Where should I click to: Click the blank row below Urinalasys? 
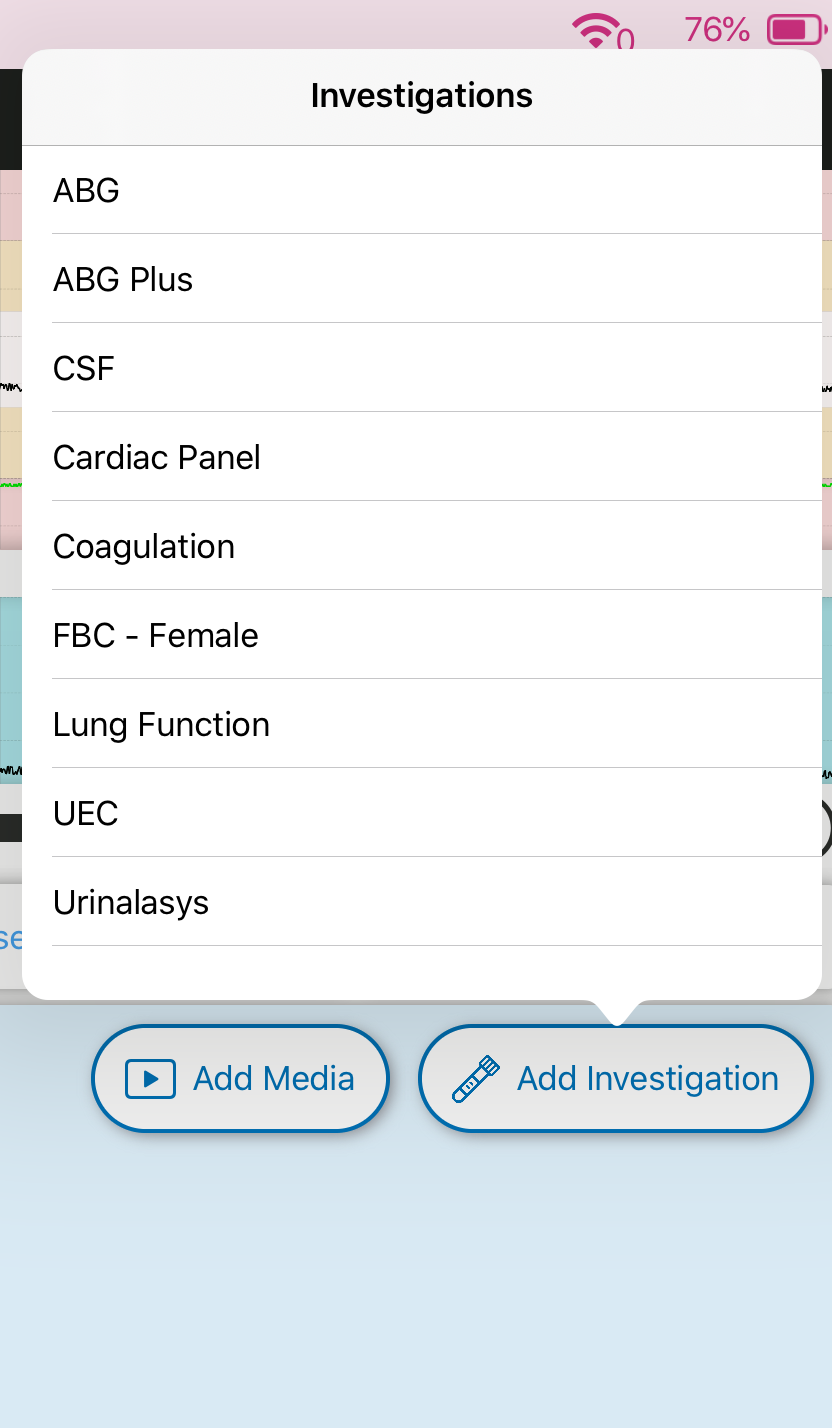point(422,972)
